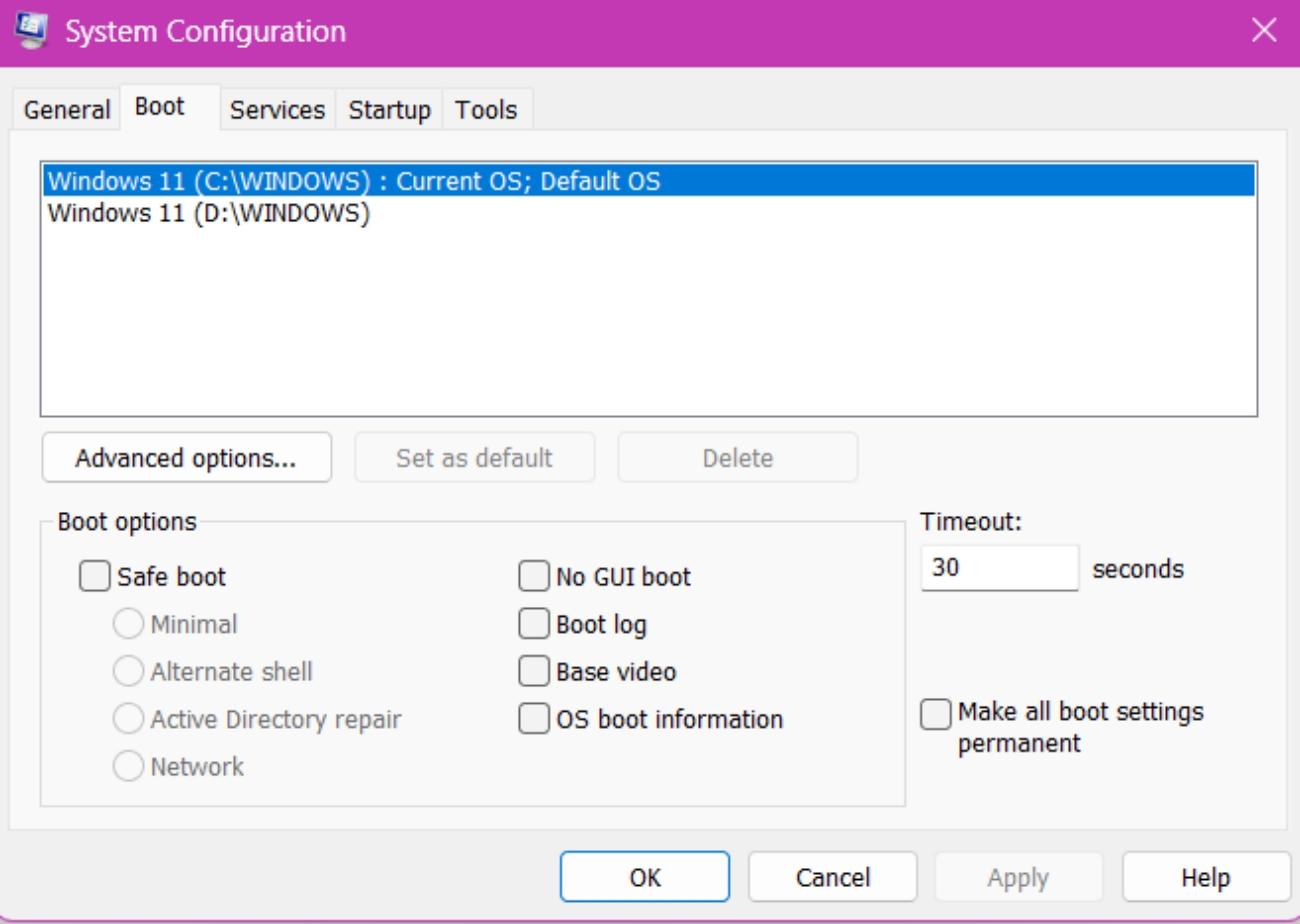The width and height of the screenshot is (1300, 924).
Task: Select the Windows 11 (C:\WINDOWS) boot entry
Action: click(649, 181)
